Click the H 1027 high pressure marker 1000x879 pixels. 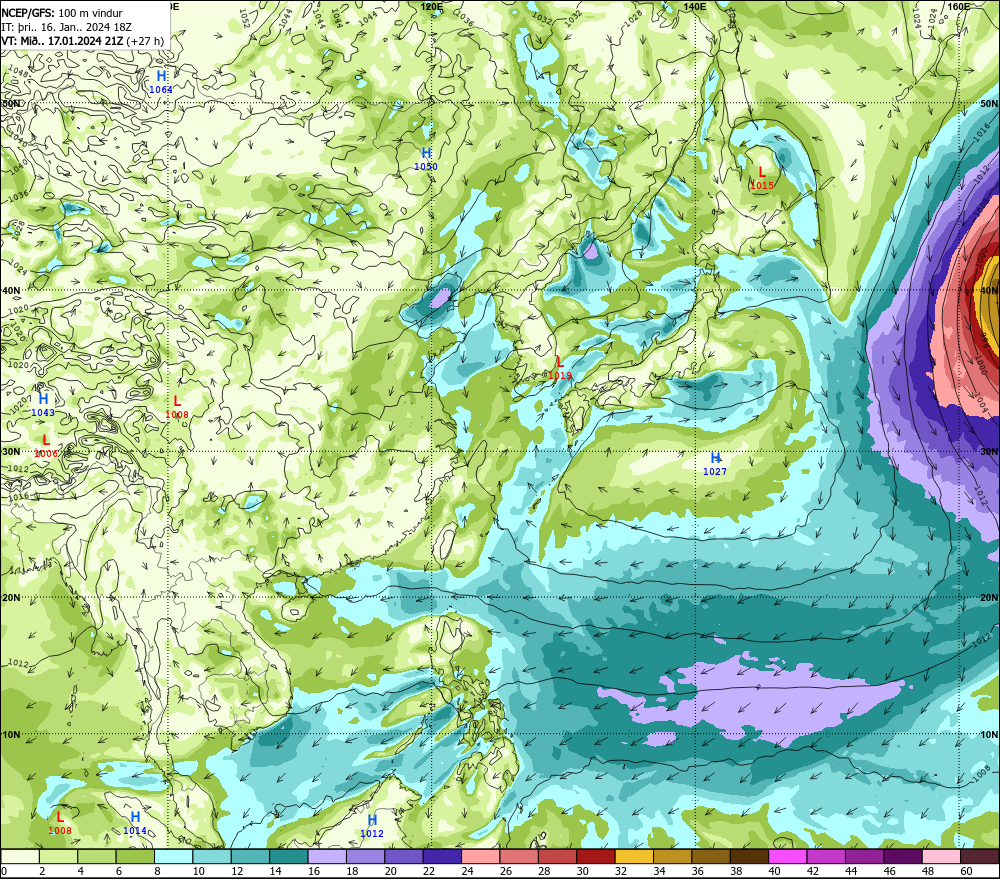coord(715,464)
